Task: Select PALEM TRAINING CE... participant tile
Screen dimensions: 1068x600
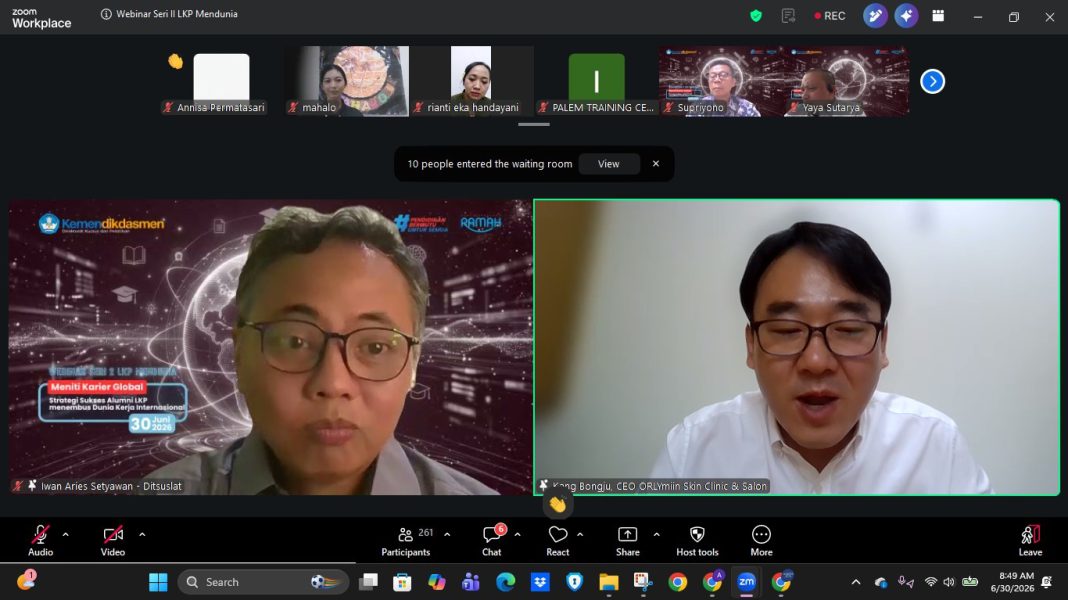Action: tap(597, 81)
